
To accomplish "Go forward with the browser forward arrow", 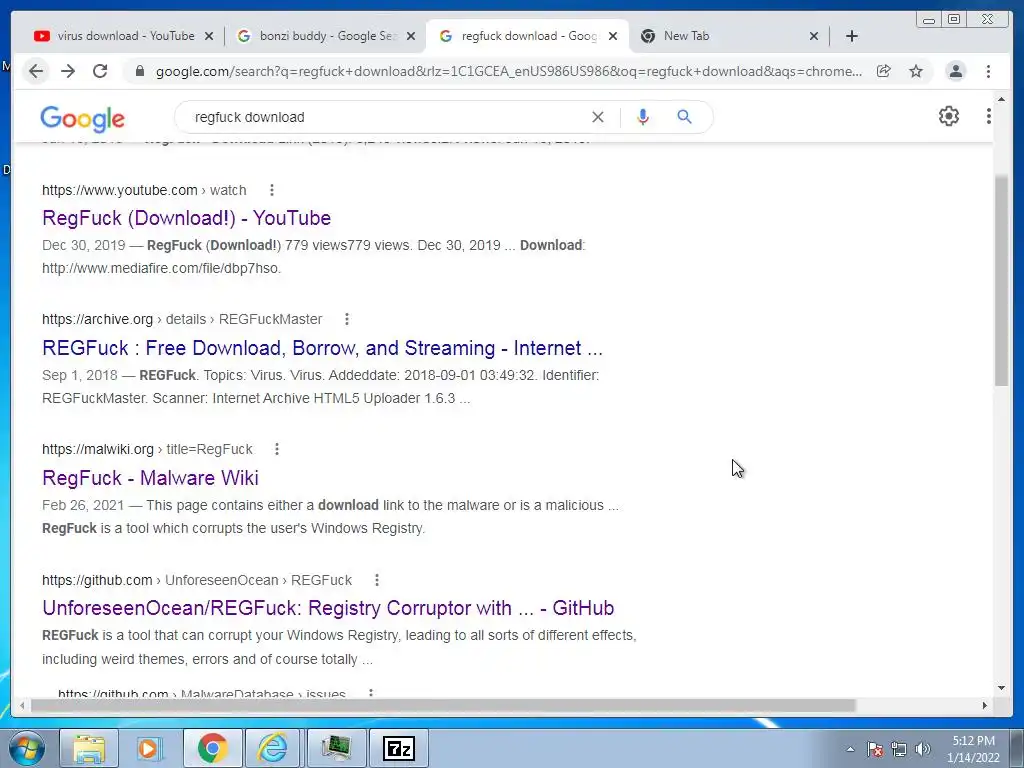I will [x=68, y=71].
